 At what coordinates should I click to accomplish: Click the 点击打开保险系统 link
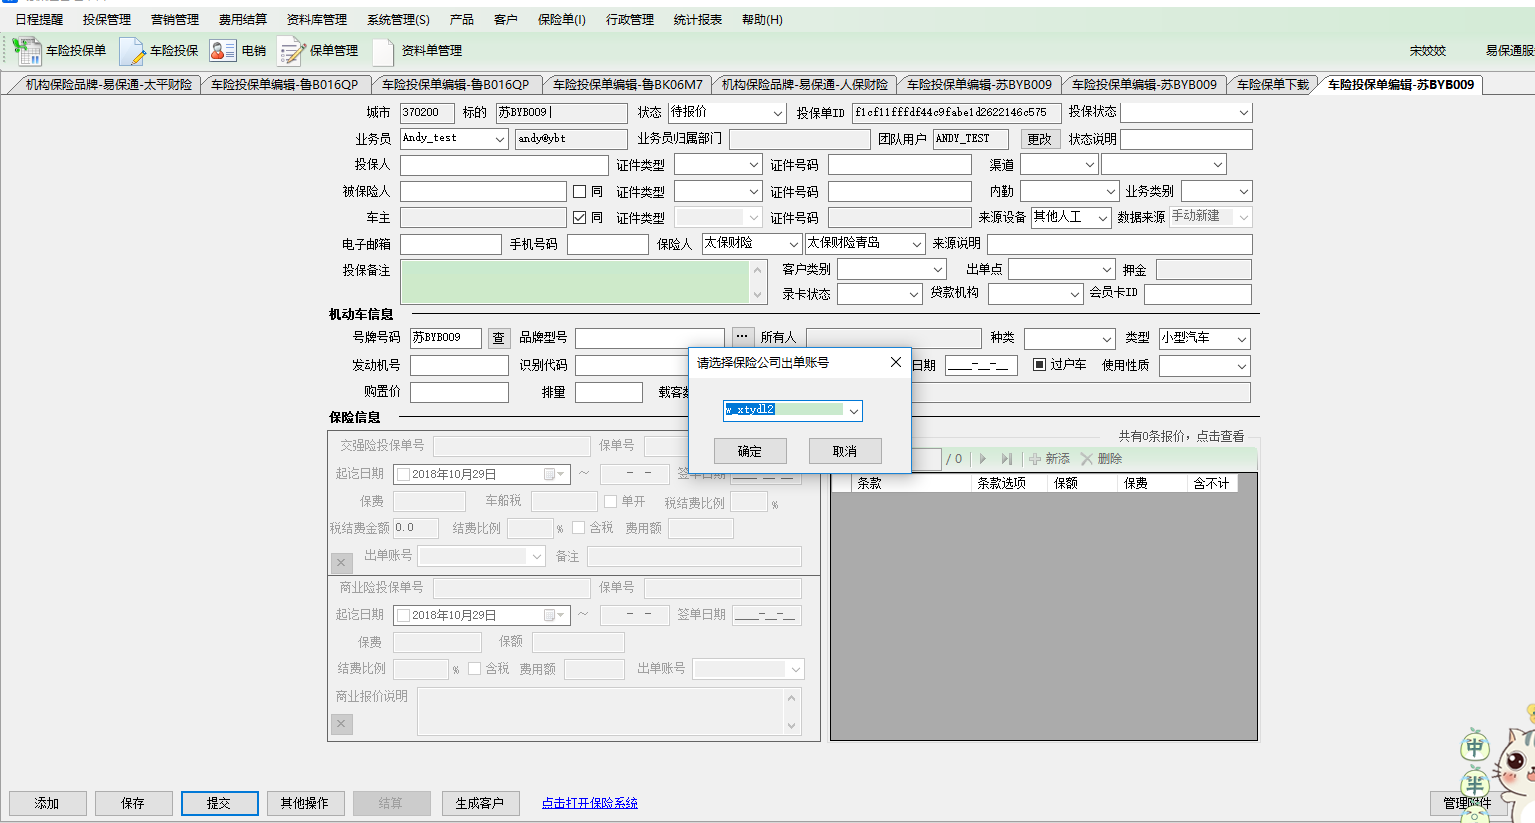coord(589,803)
